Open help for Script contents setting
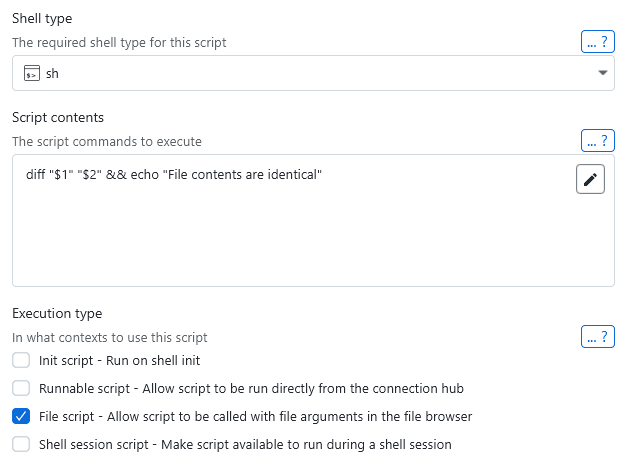This screenshot has height=465, width=627. click(597, 140)
